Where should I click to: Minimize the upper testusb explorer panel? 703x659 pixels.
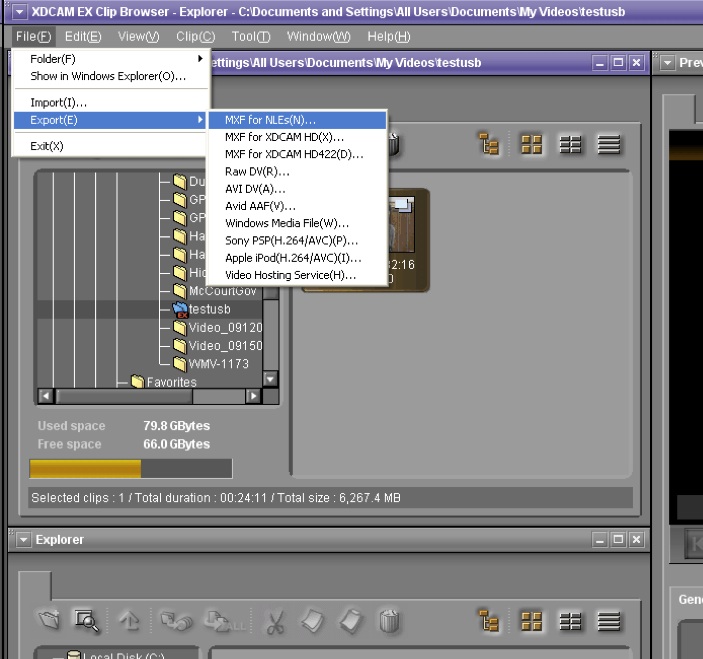[599, 63]
